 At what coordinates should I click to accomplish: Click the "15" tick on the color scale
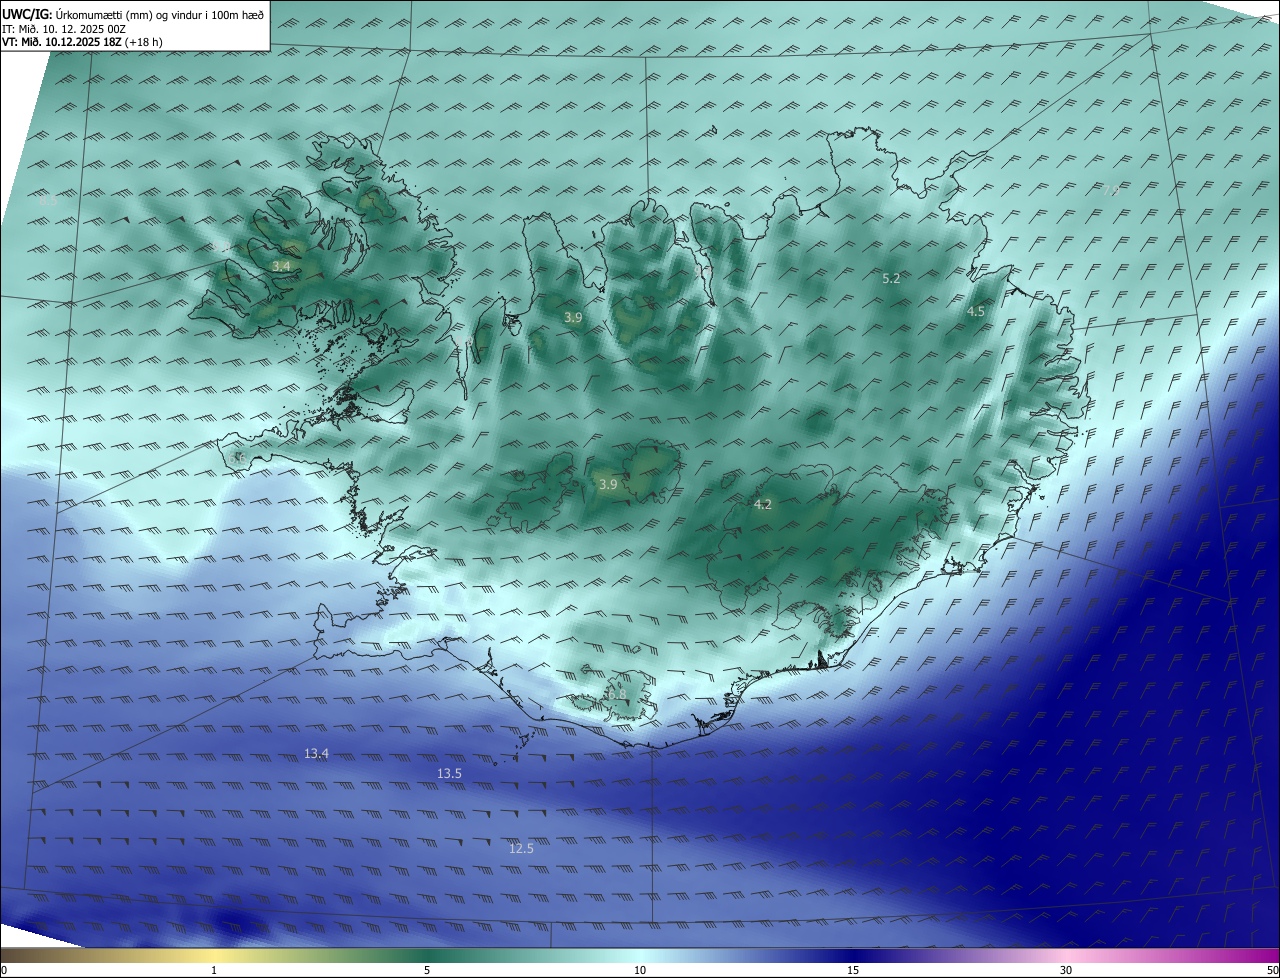[x=853, y=970]
